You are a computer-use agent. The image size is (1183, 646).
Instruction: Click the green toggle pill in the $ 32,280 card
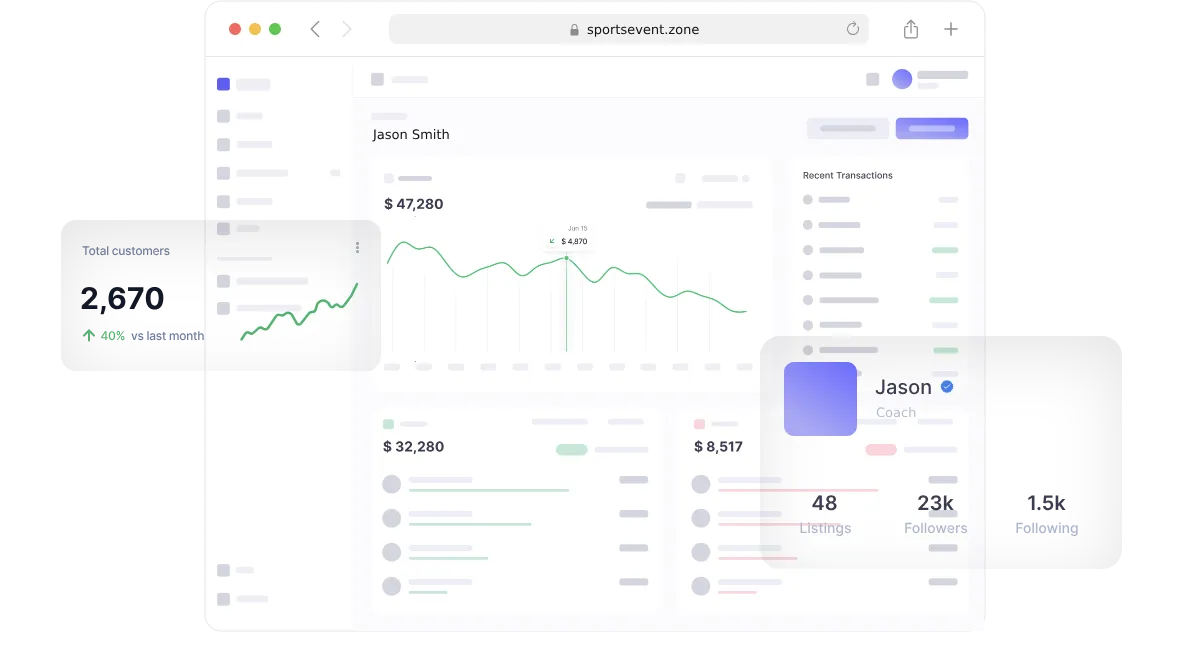coord(571,450)
